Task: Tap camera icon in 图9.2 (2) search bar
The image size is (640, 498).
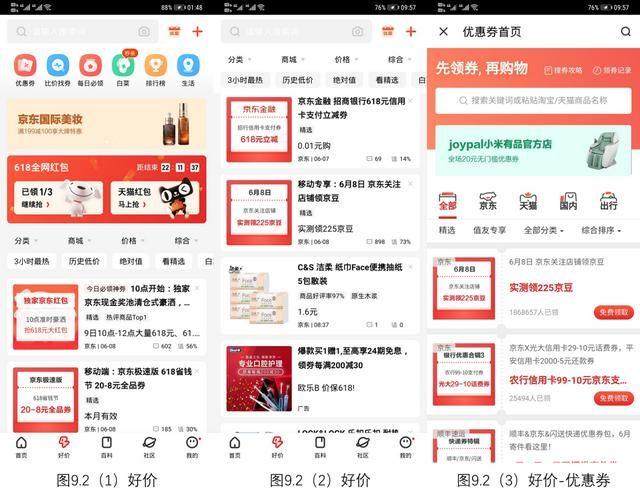Action: [358, 31]
